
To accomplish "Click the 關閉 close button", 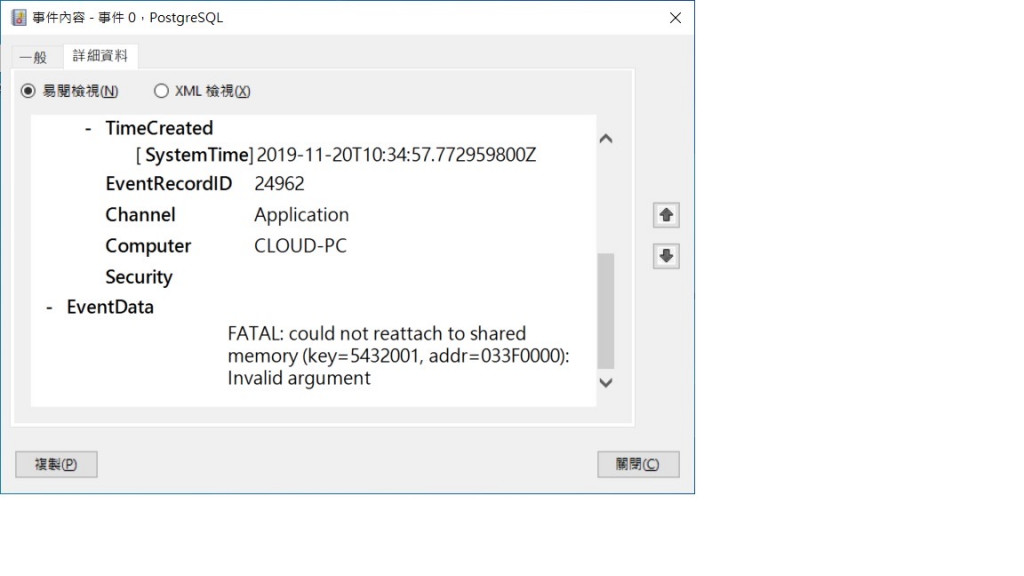I will point(638,464).
